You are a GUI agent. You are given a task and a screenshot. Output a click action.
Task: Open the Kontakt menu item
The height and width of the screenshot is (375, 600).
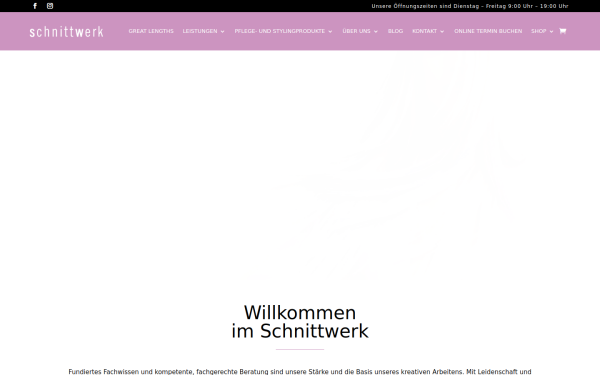point(424,31)
